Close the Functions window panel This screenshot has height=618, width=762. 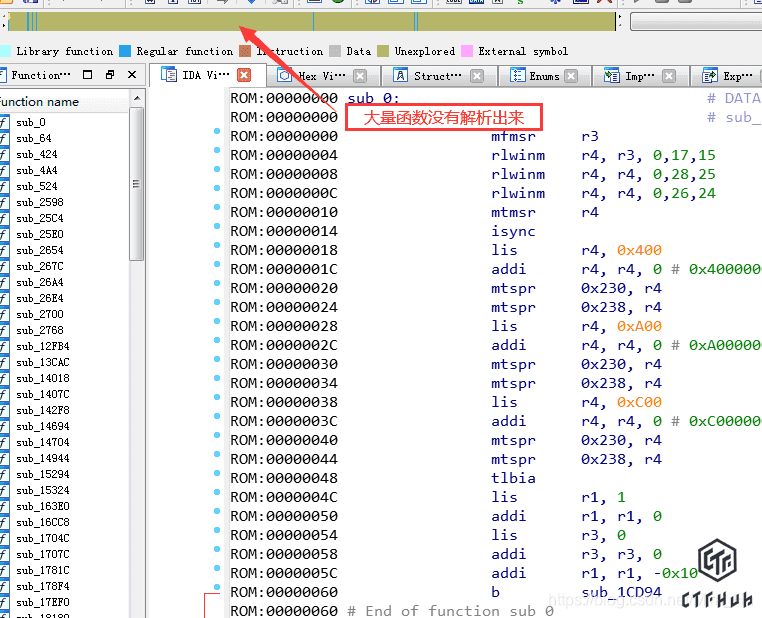tap(132, 75)
